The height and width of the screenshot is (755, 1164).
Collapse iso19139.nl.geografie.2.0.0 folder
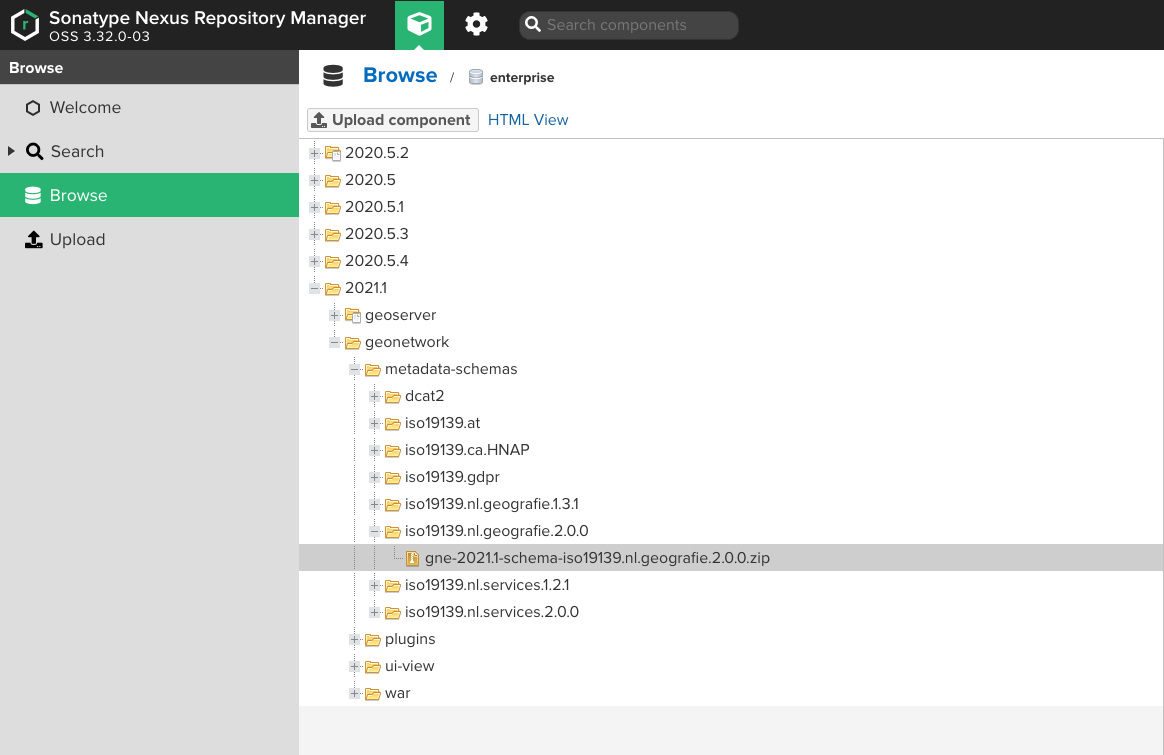point(375,532)
